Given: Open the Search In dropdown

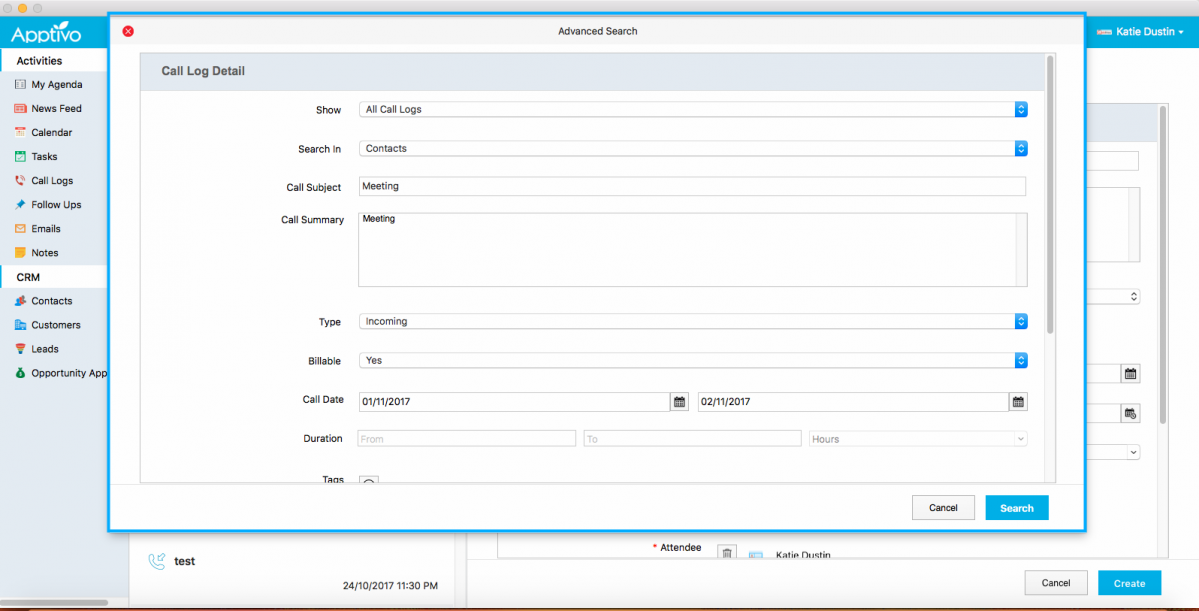Looking at the screenshot, I should pos(1020,149).
